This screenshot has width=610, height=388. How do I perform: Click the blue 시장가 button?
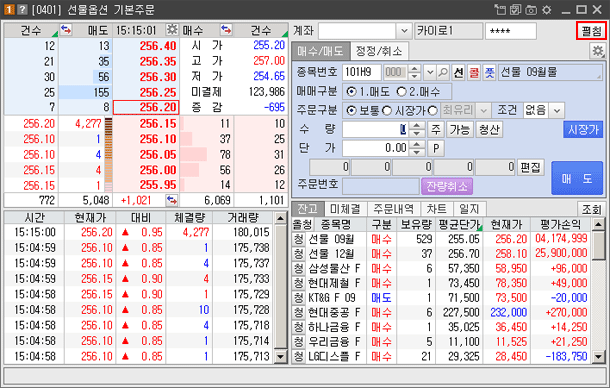[583, 130]
